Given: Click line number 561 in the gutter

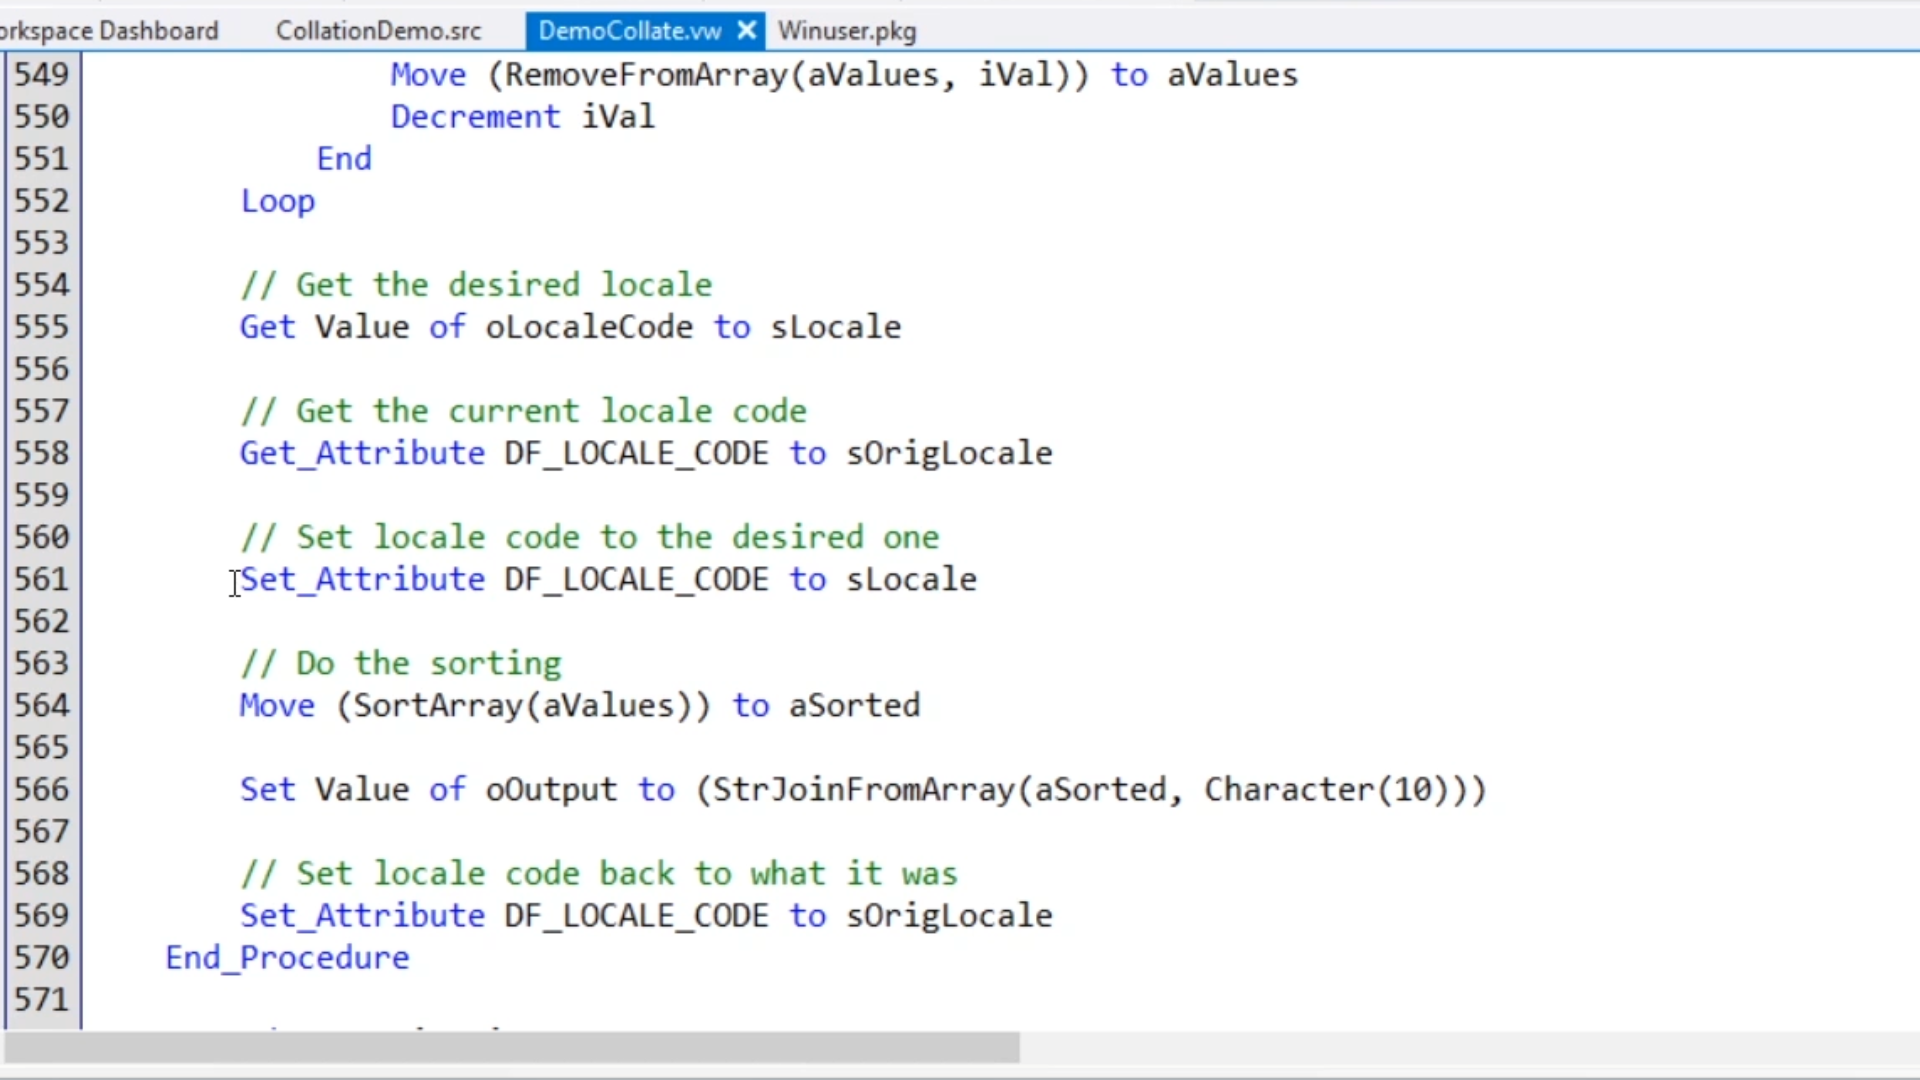Looking at the screenshot, I should click(41, 579).
